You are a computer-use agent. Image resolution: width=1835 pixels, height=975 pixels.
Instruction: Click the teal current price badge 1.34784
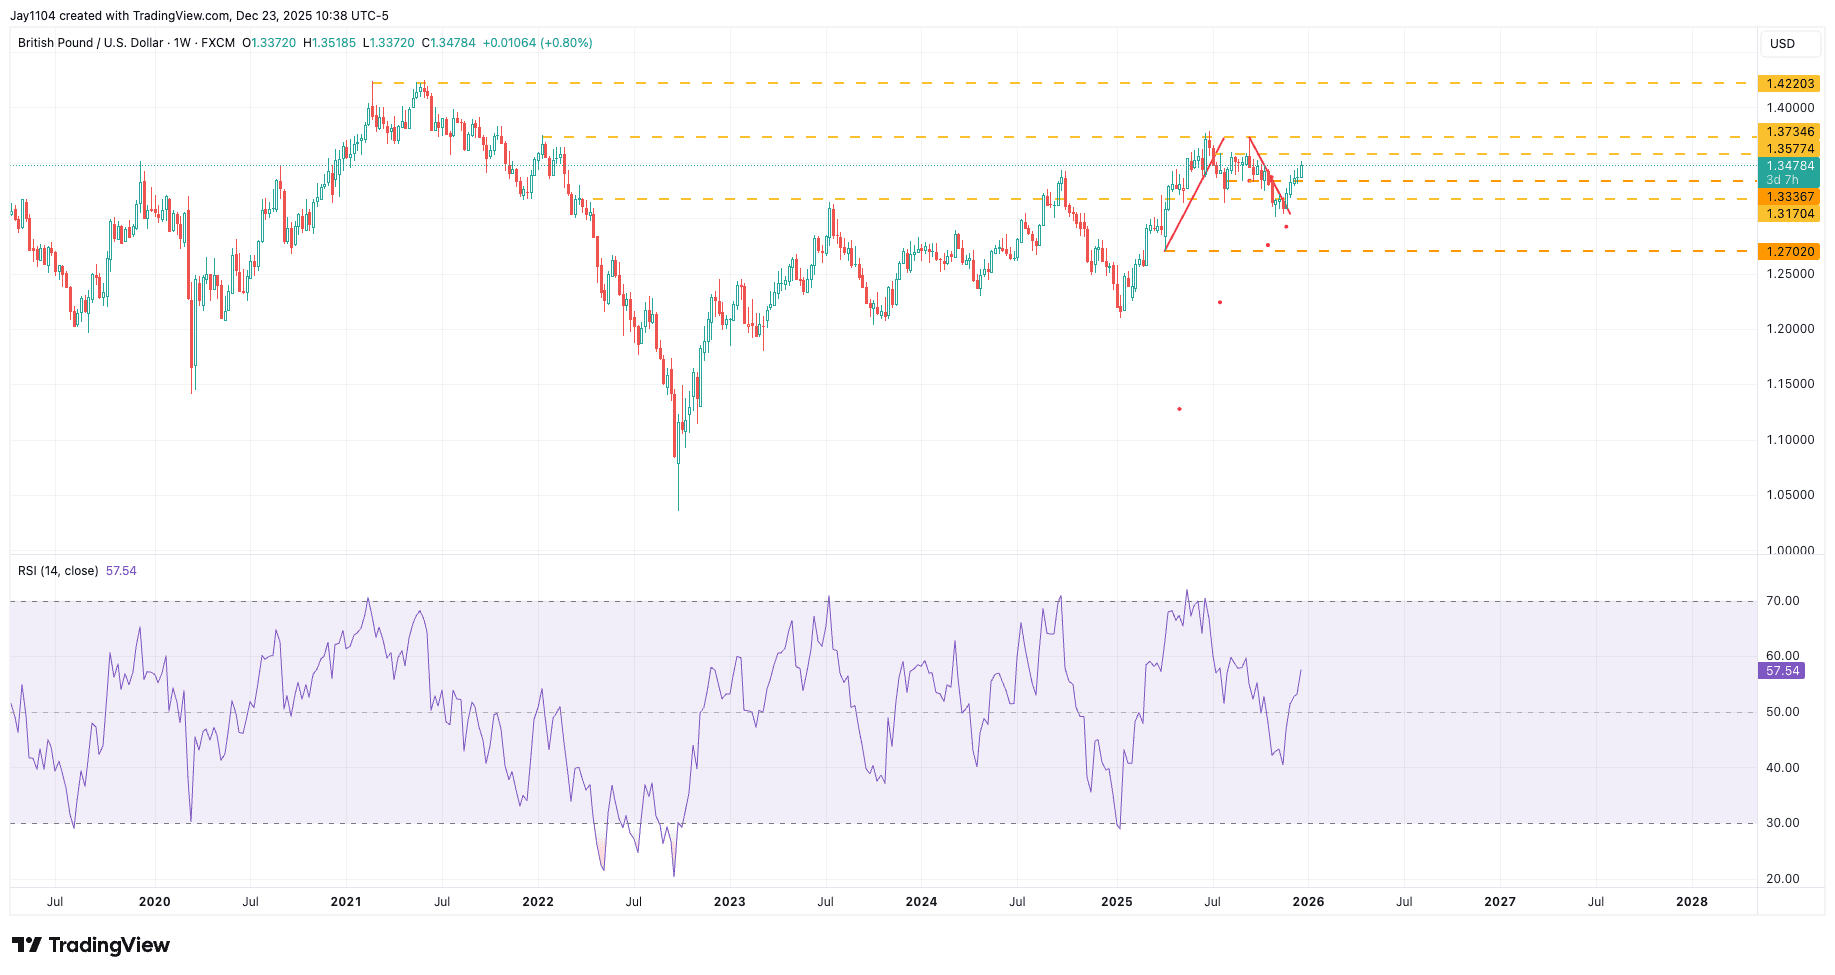click(x=1790, y=164)
